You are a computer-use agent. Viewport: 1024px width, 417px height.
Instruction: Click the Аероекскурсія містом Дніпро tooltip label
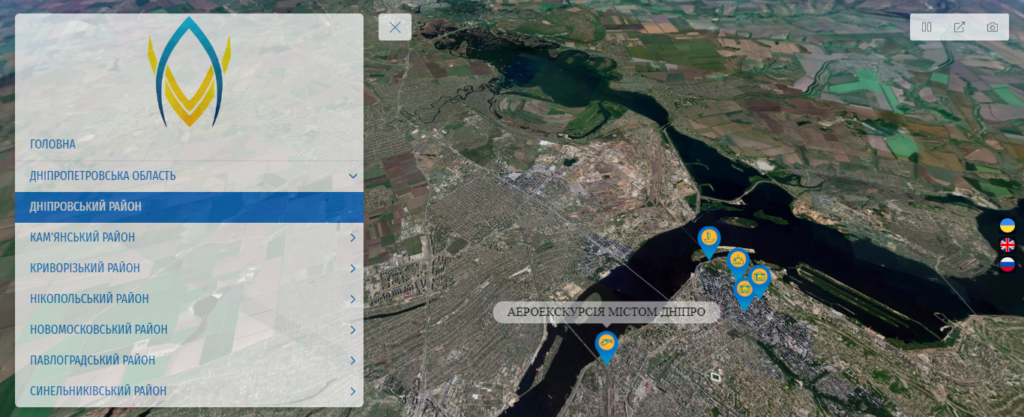606,312
